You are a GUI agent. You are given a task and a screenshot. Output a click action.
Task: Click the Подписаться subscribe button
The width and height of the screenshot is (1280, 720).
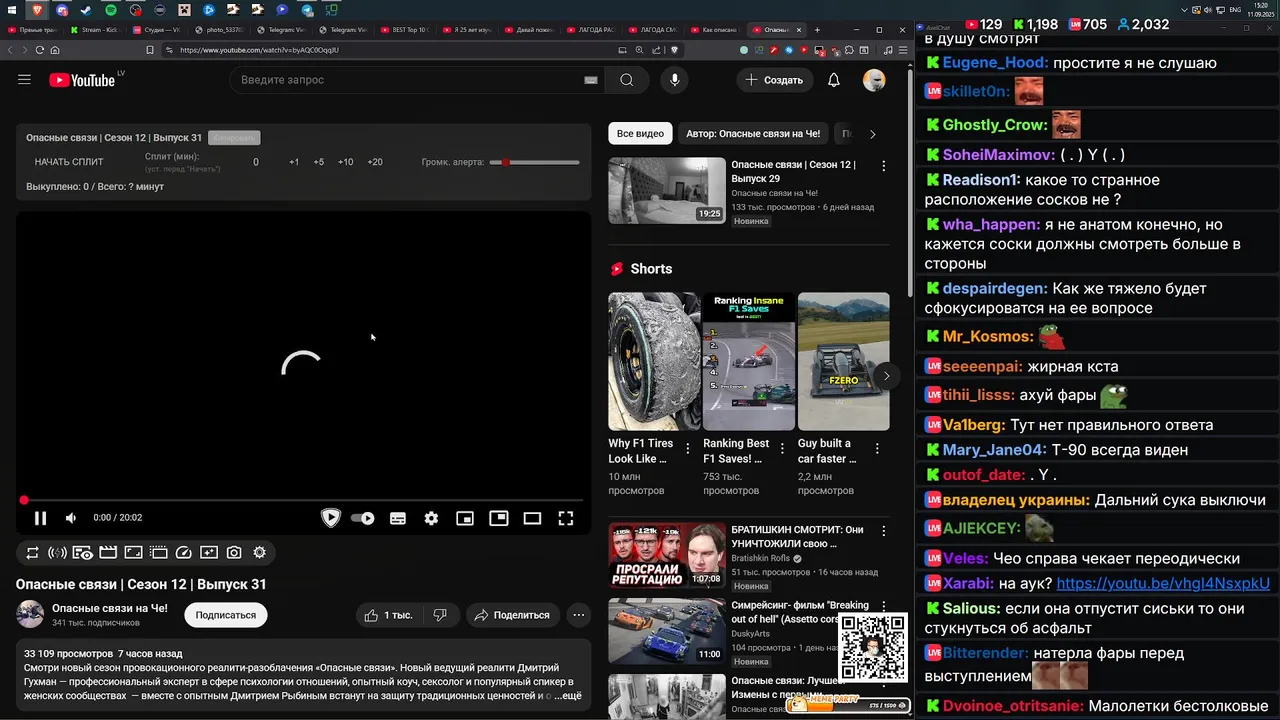pos(226,615)
